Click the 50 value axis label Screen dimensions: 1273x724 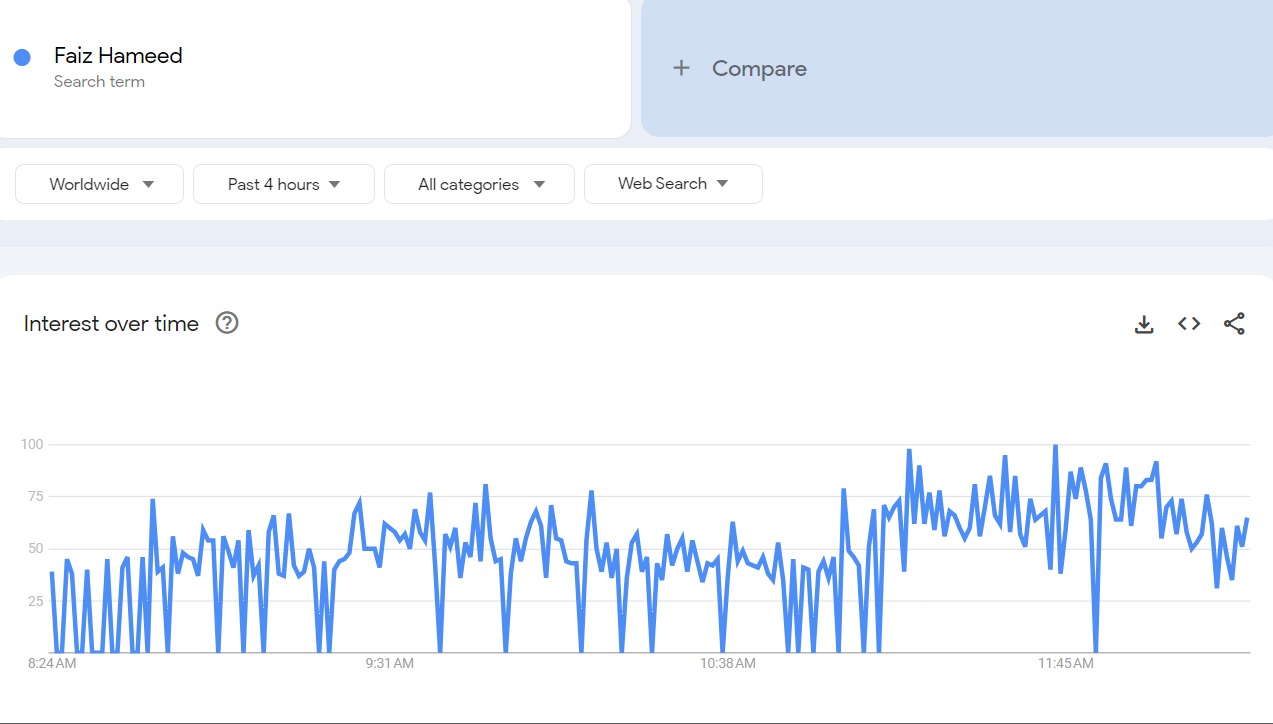tap(38, 549)
